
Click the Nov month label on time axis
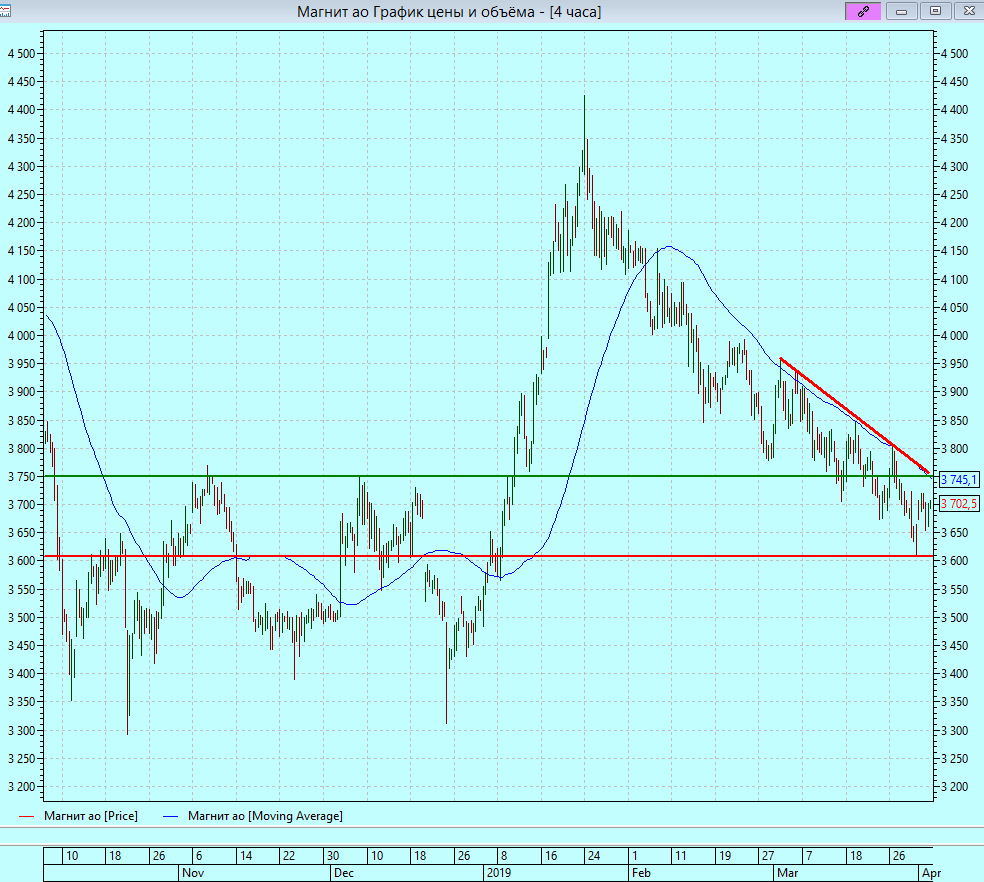[193, 873]
